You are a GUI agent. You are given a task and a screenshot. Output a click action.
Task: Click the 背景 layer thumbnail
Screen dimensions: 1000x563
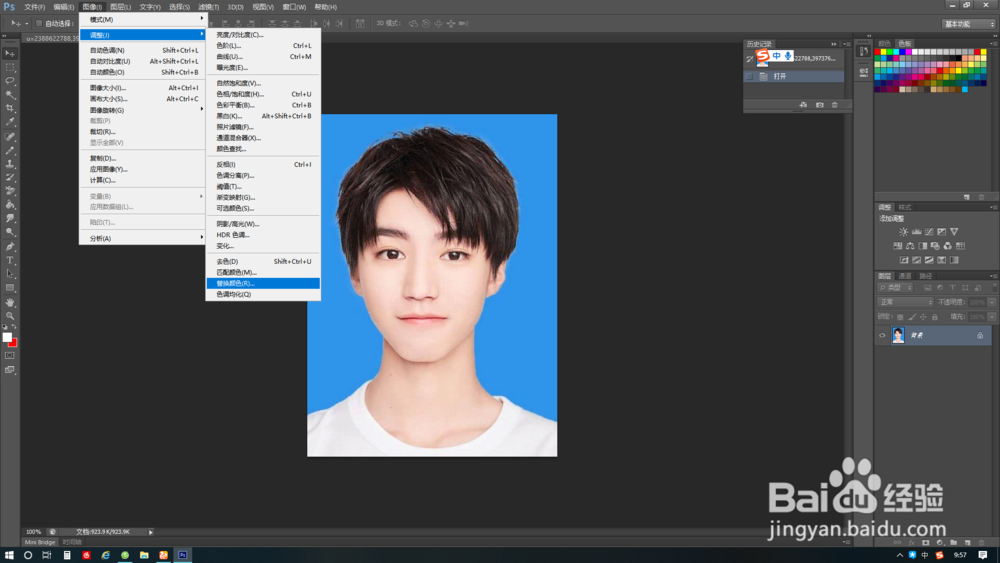coord(898,336)
